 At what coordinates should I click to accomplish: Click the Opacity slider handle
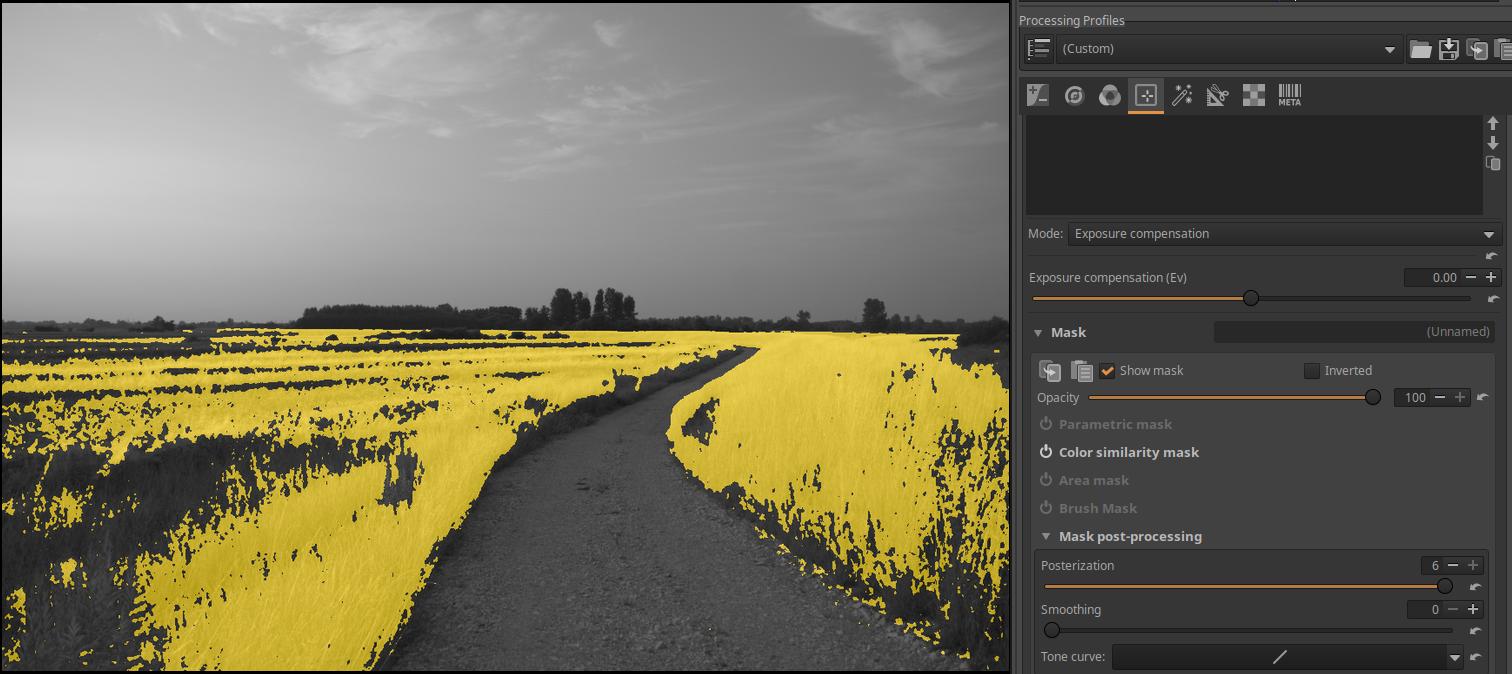[x=1373, y=398]
